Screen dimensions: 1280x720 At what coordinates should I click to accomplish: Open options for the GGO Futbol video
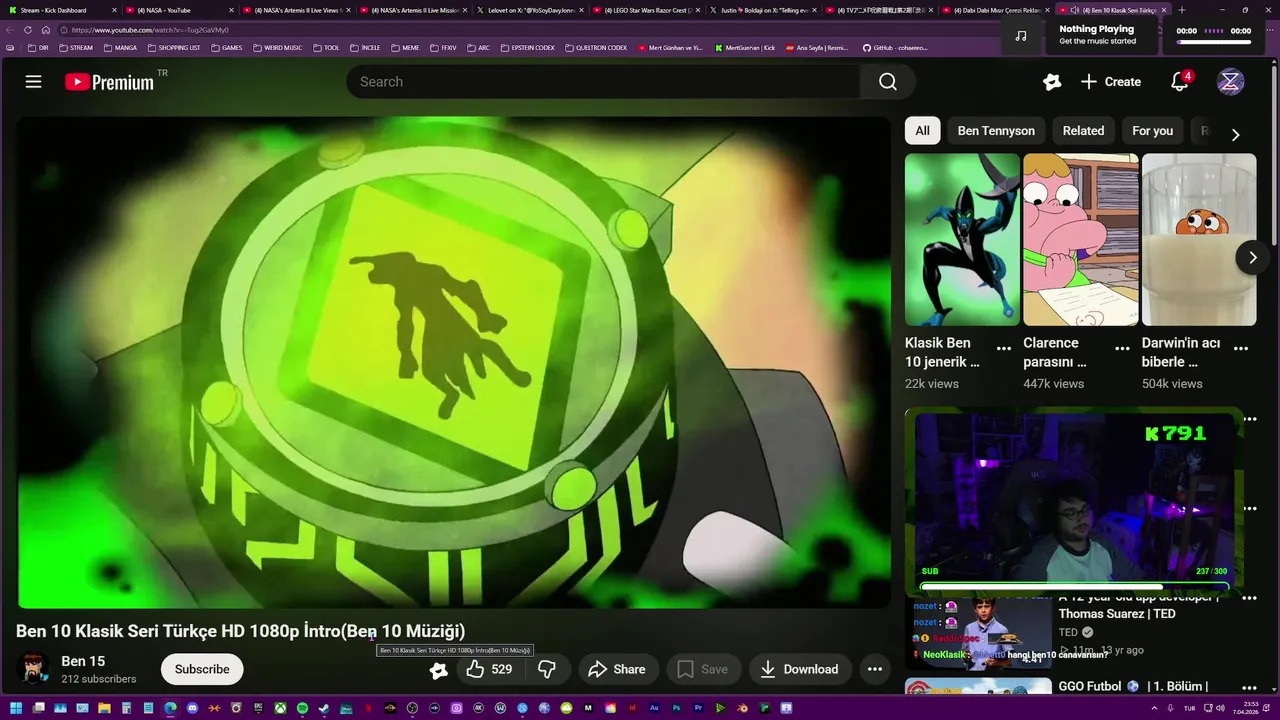(1250, 688)
